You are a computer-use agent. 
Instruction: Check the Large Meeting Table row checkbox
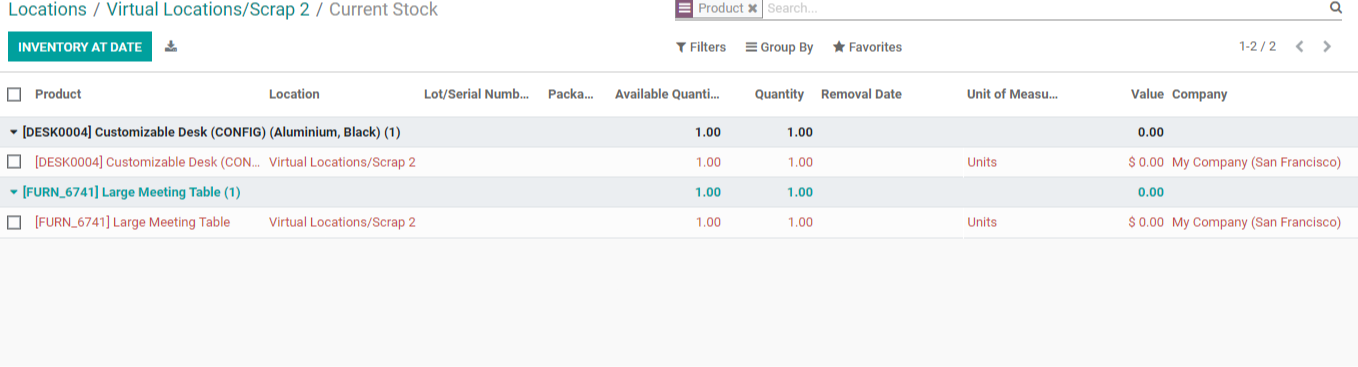14,222
